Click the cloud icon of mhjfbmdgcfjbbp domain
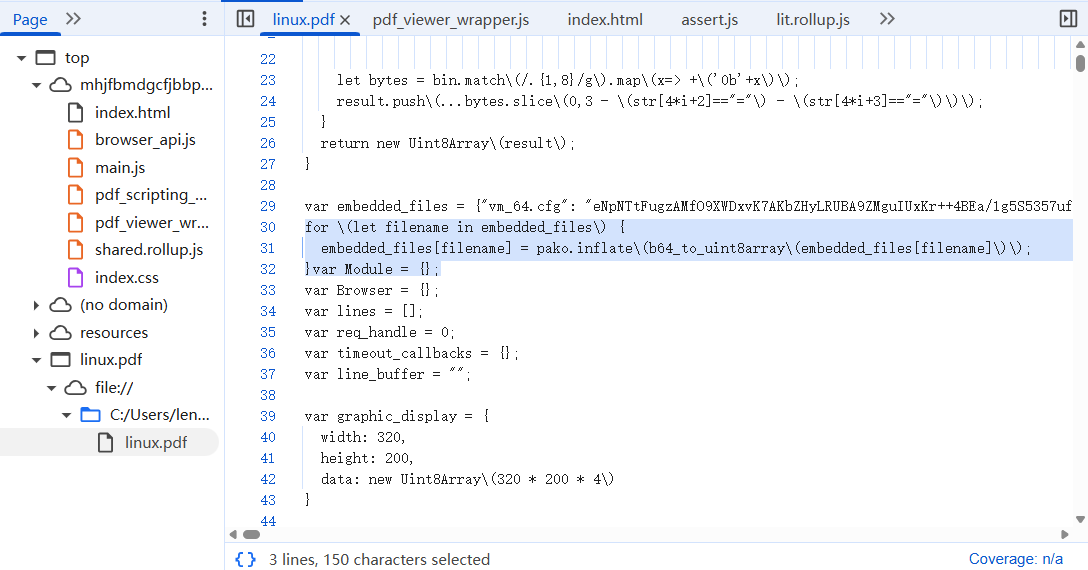The width and height of the screenshot is (1088, 570). (60, 85)
